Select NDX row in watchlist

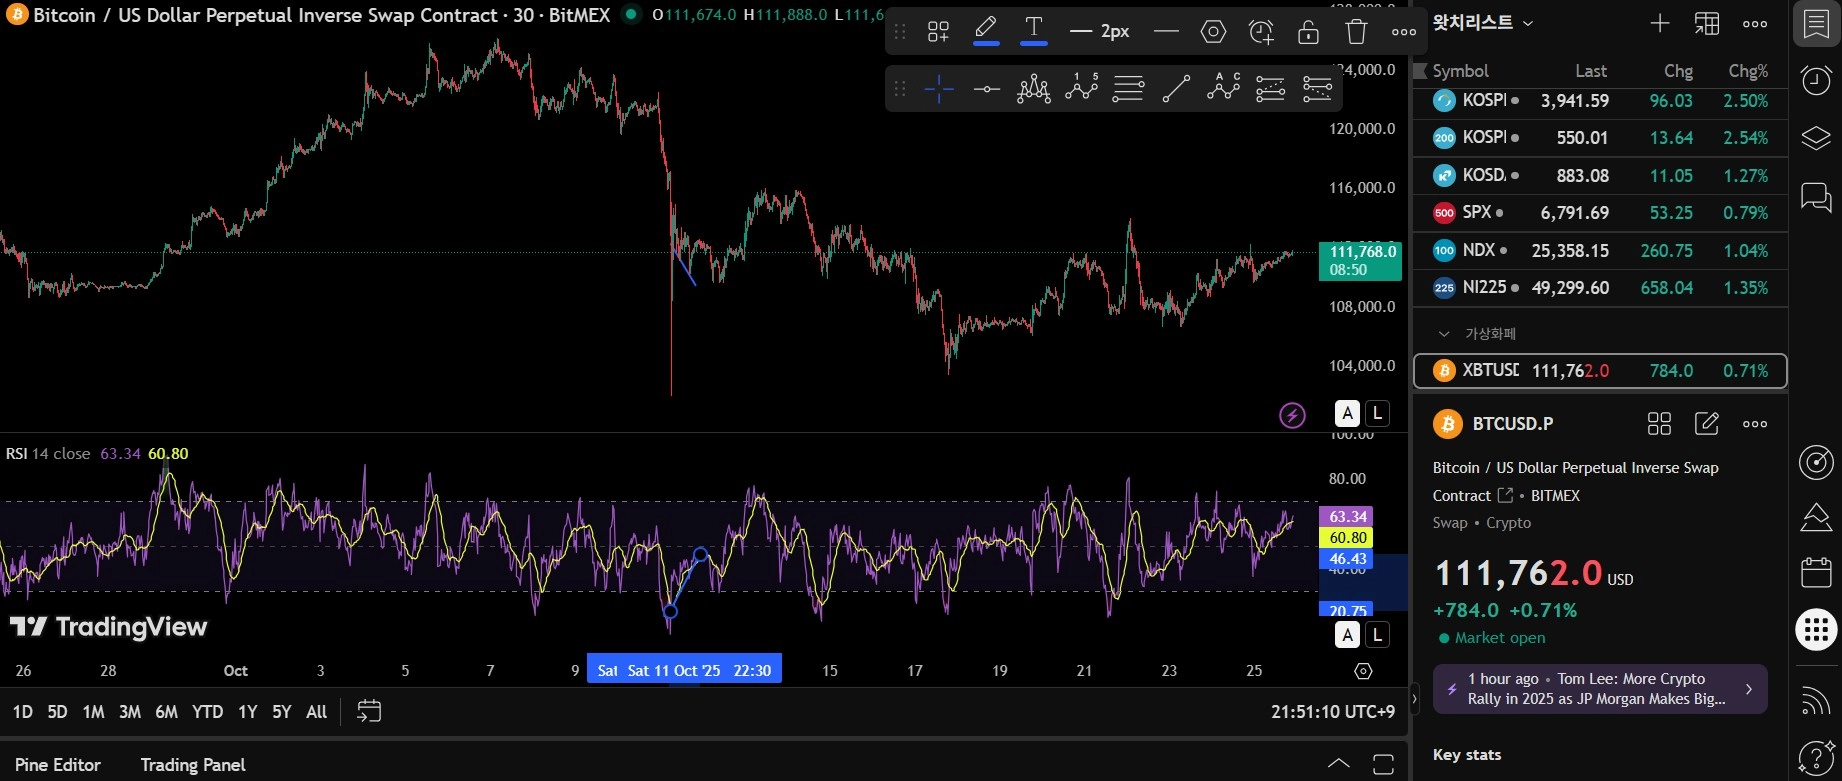[1600, 251]
